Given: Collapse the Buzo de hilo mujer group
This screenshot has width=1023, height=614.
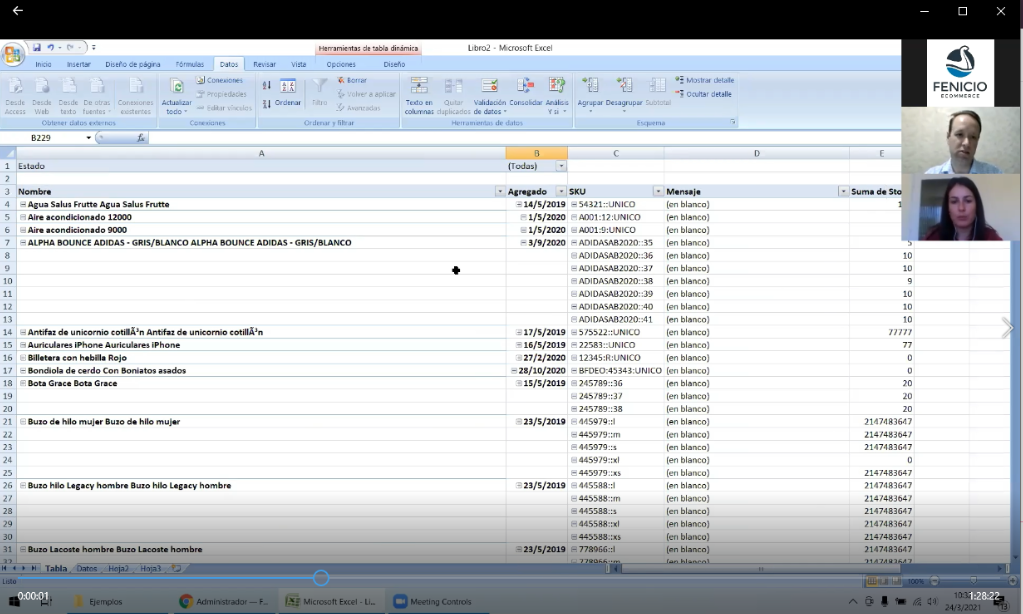Looking at the screenshot, I should 23,422.
